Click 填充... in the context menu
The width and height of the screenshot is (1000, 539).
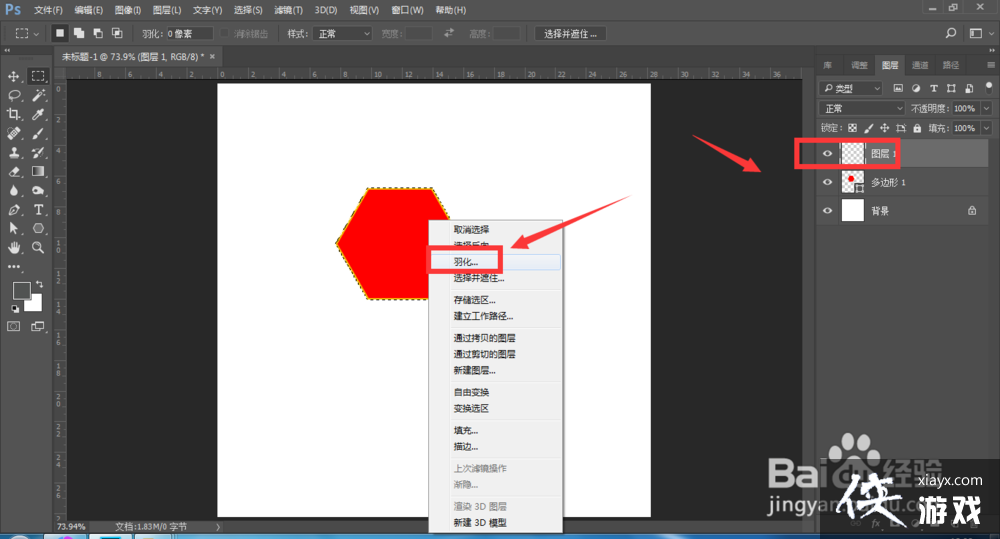point(465,430)
